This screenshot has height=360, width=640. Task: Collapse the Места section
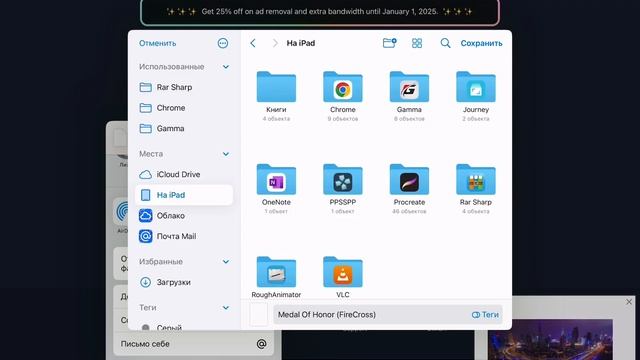[x=226, y=154]
